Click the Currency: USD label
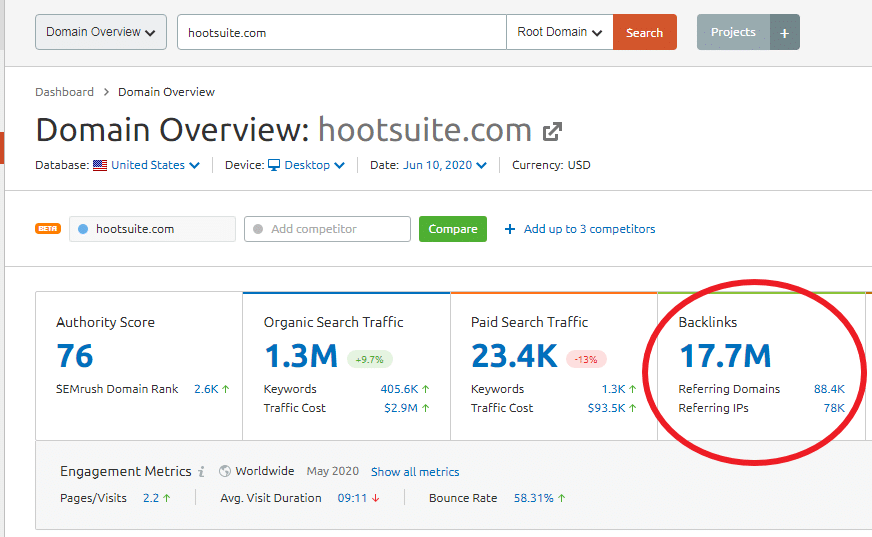Image resolution: width=872 pixels, height=537 pixels. [x=551, y=165]
